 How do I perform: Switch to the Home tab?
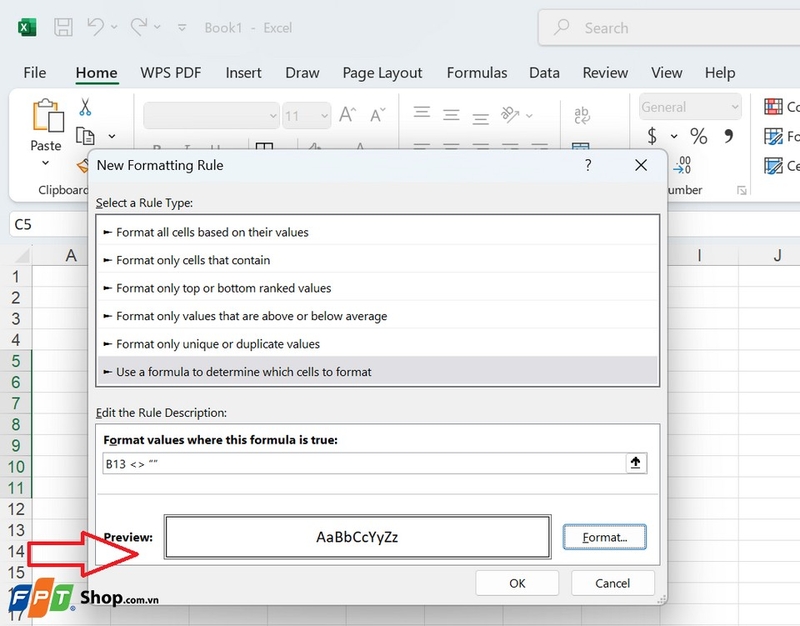point(96,73)
